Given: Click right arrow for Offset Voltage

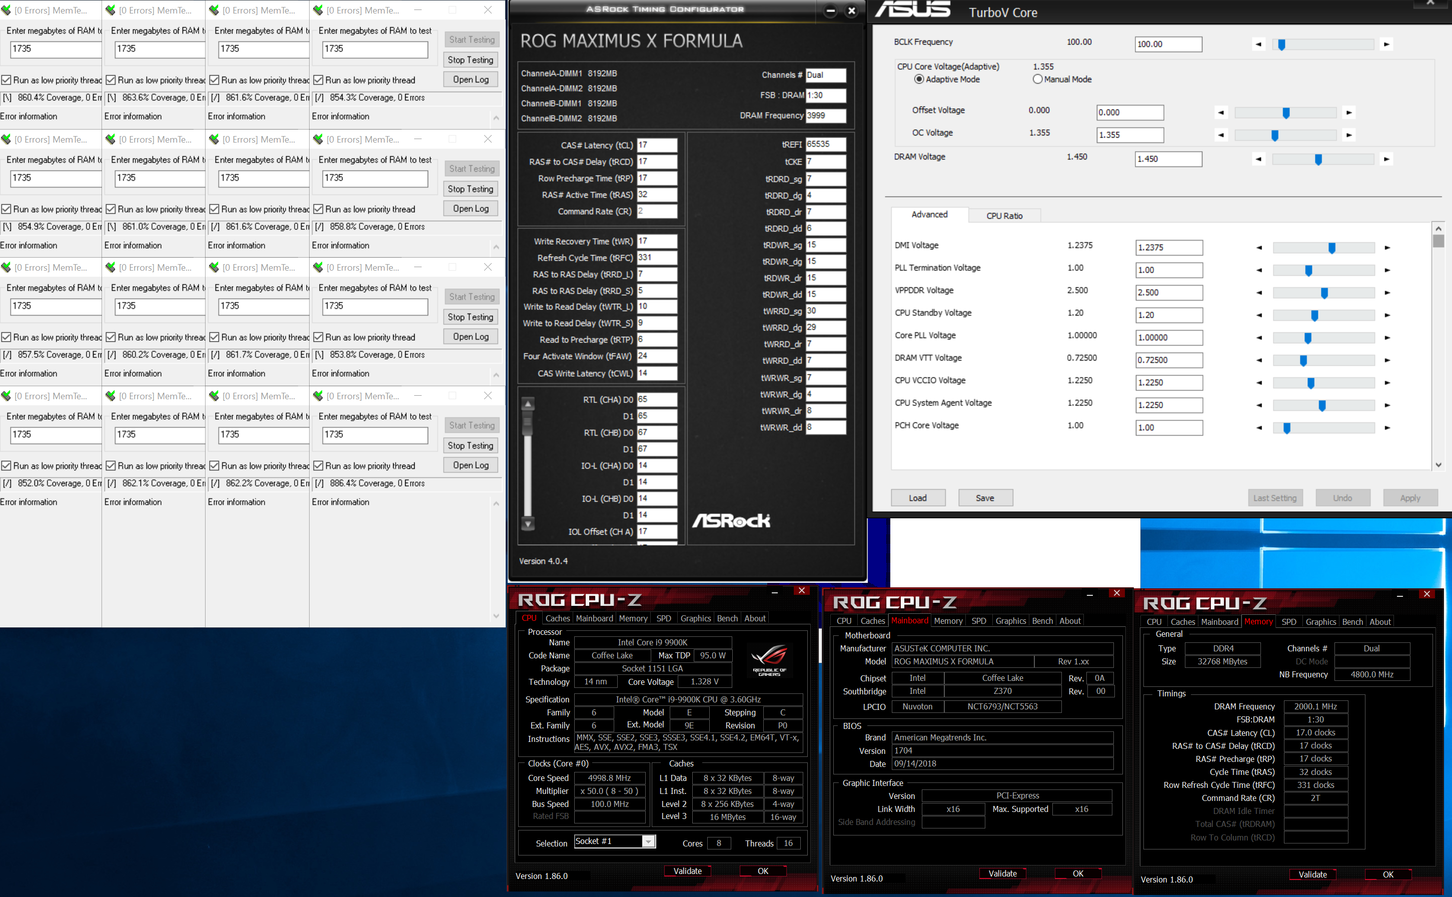Looking at the screenshot, I should [1349, 113].
